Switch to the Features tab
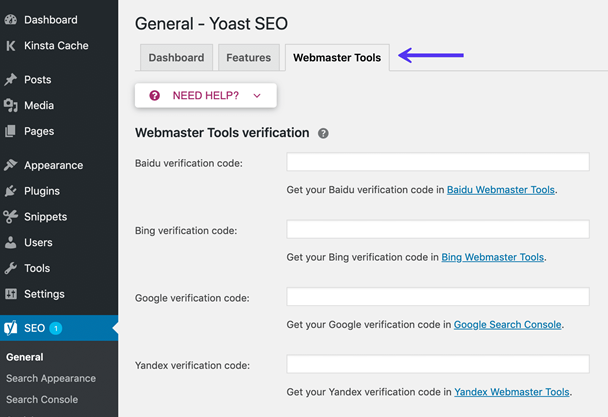This screenshot has width=608, height=417. tap(248, 58)
